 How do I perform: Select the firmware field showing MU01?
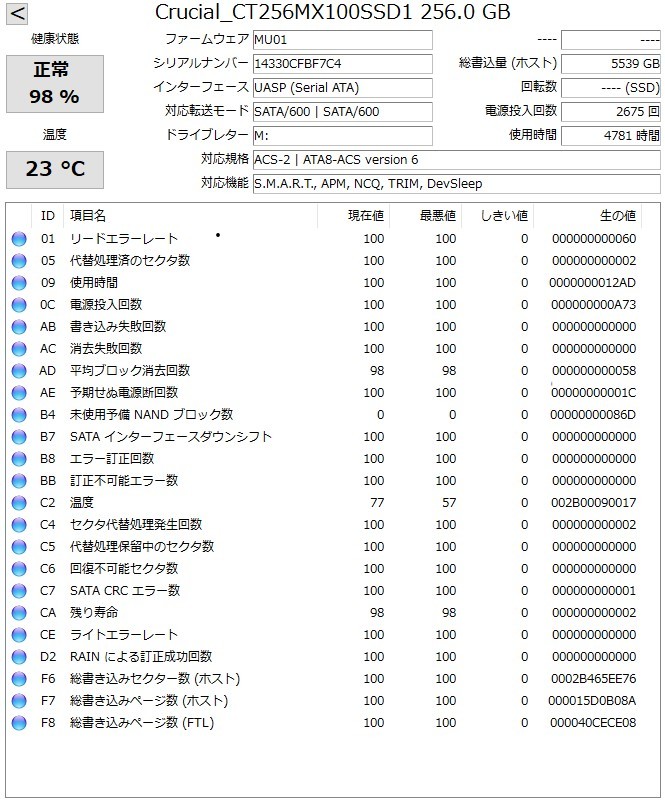coord(342,40)
